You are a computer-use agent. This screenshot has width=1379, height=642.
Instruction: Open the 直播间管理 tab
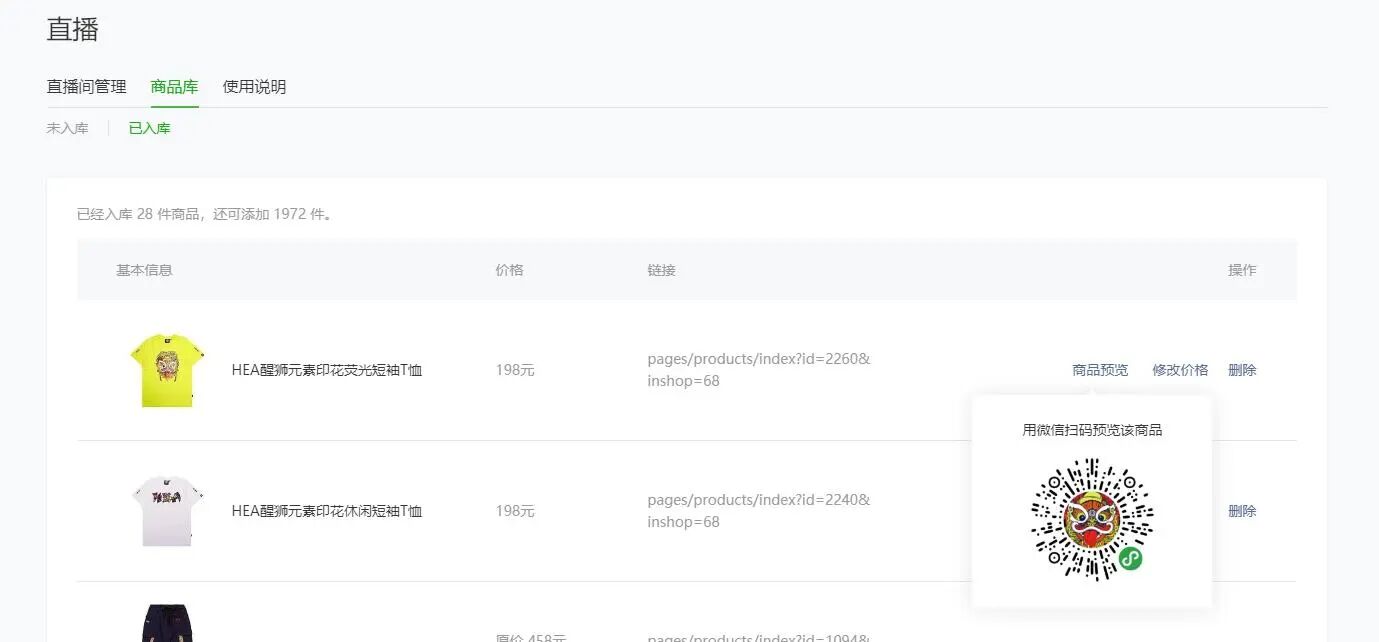87,87
